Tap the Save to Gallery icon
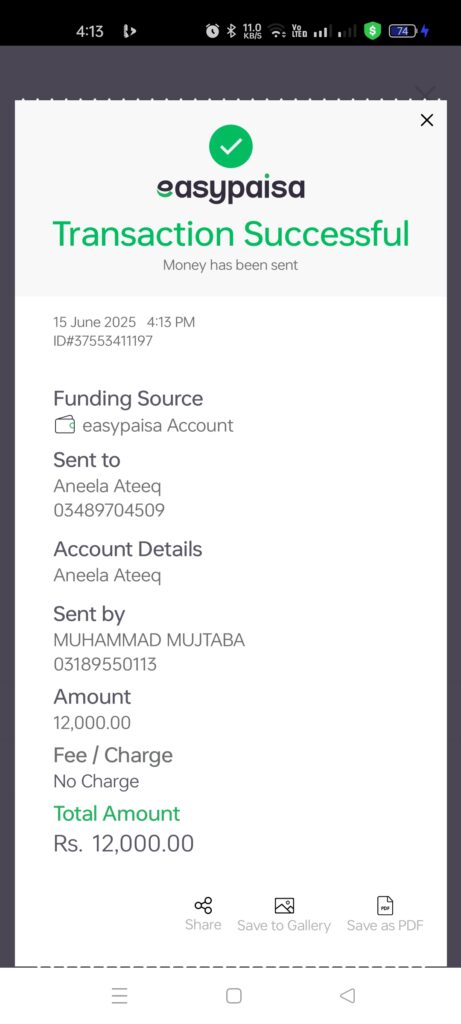 pyautogui.click(x=284, y=905)
